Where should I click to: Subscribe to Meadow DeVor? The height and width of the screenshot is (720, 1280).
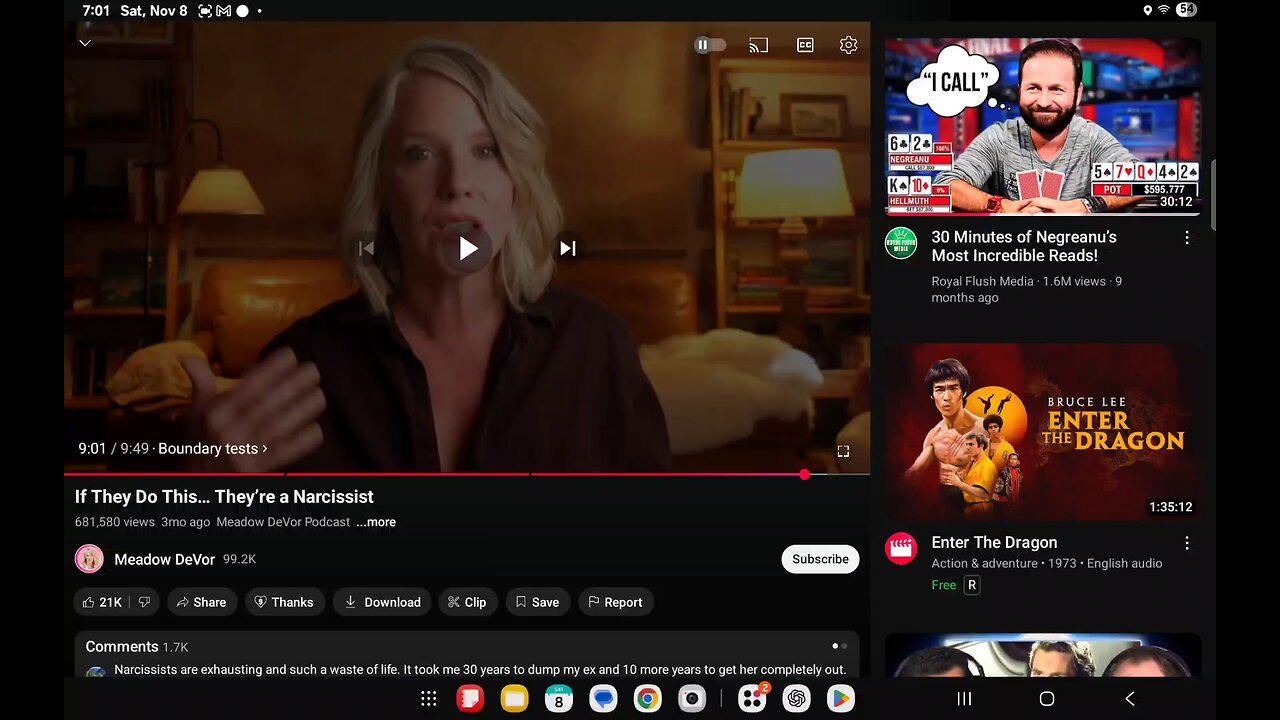click(x=820, y=559)
